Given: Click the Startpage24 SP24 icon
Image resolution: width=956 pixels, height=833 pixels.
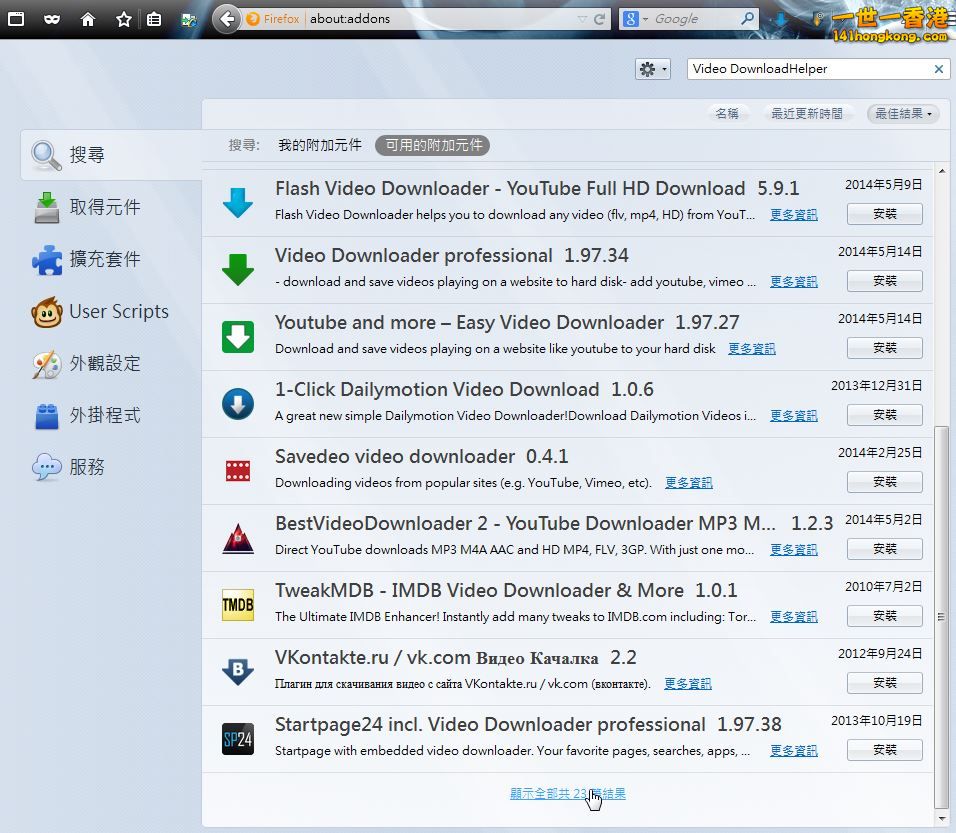Looking at the screenshot, I should point(238,739).
